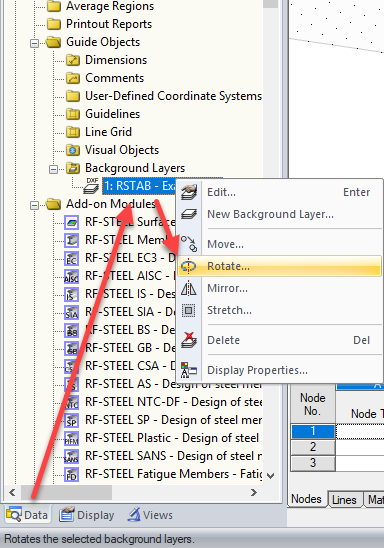Screen dimensions: 384x548
Task: Choose New Background Layer... from context menu
Action: coord(280,214)
